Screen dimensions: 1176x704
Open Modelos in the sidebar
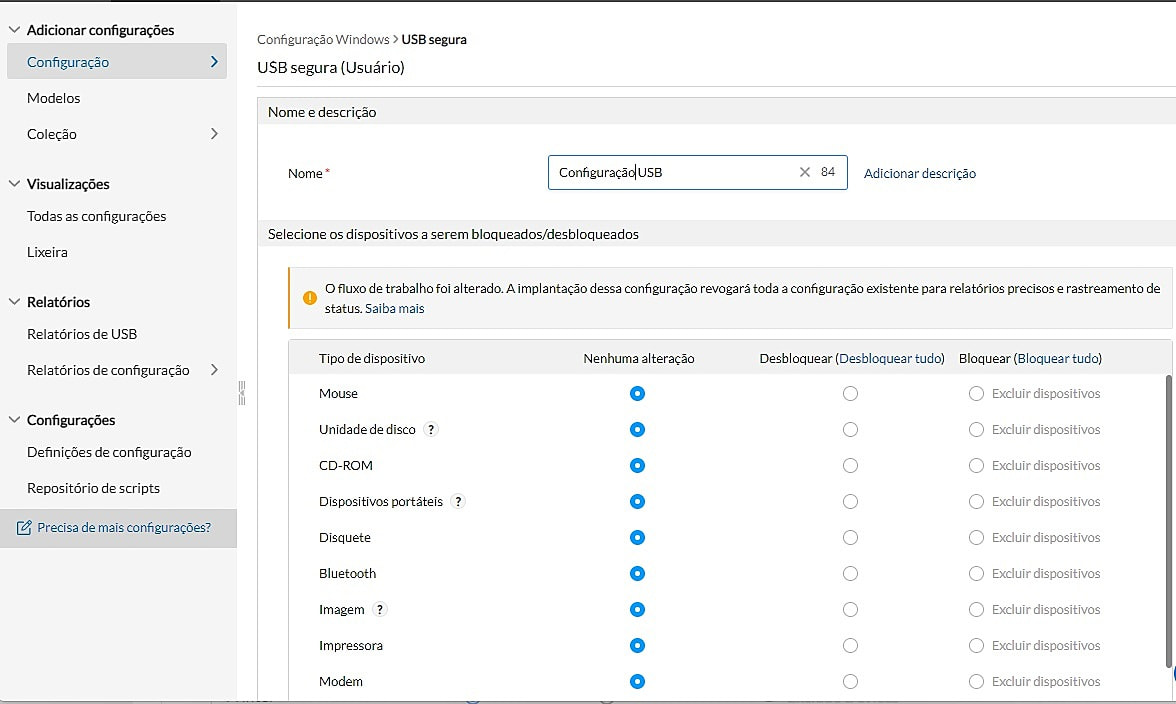point(54,98)
